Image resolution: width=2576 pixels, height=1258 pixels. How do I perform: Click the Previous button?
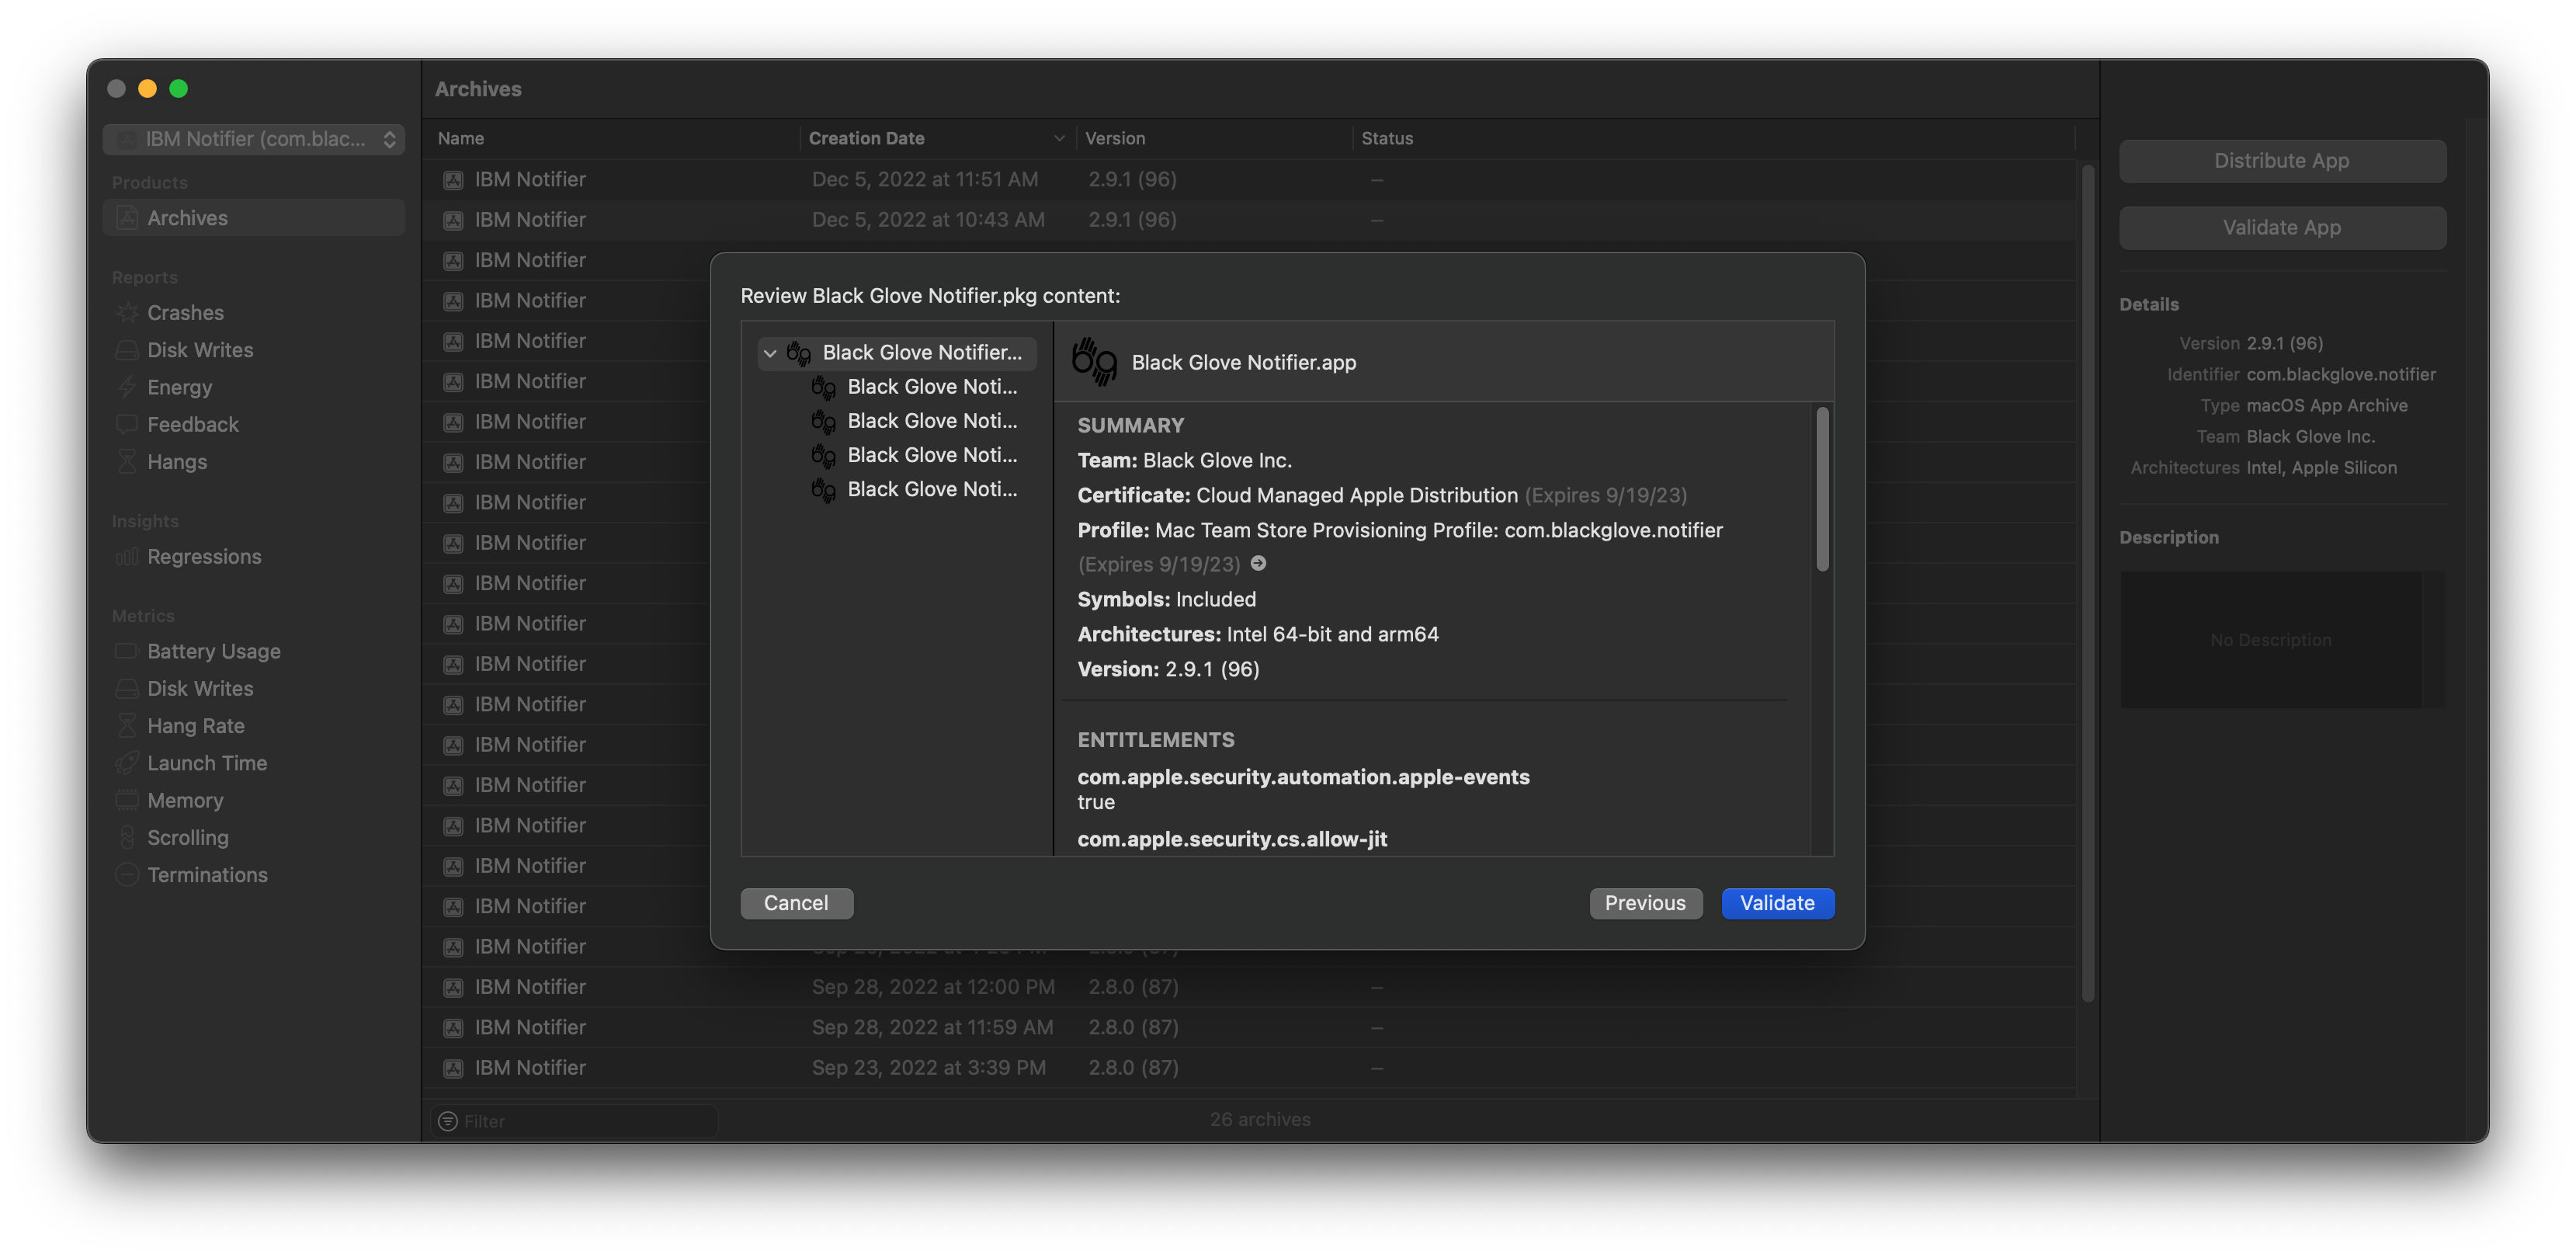click(x=1645, y=903)
